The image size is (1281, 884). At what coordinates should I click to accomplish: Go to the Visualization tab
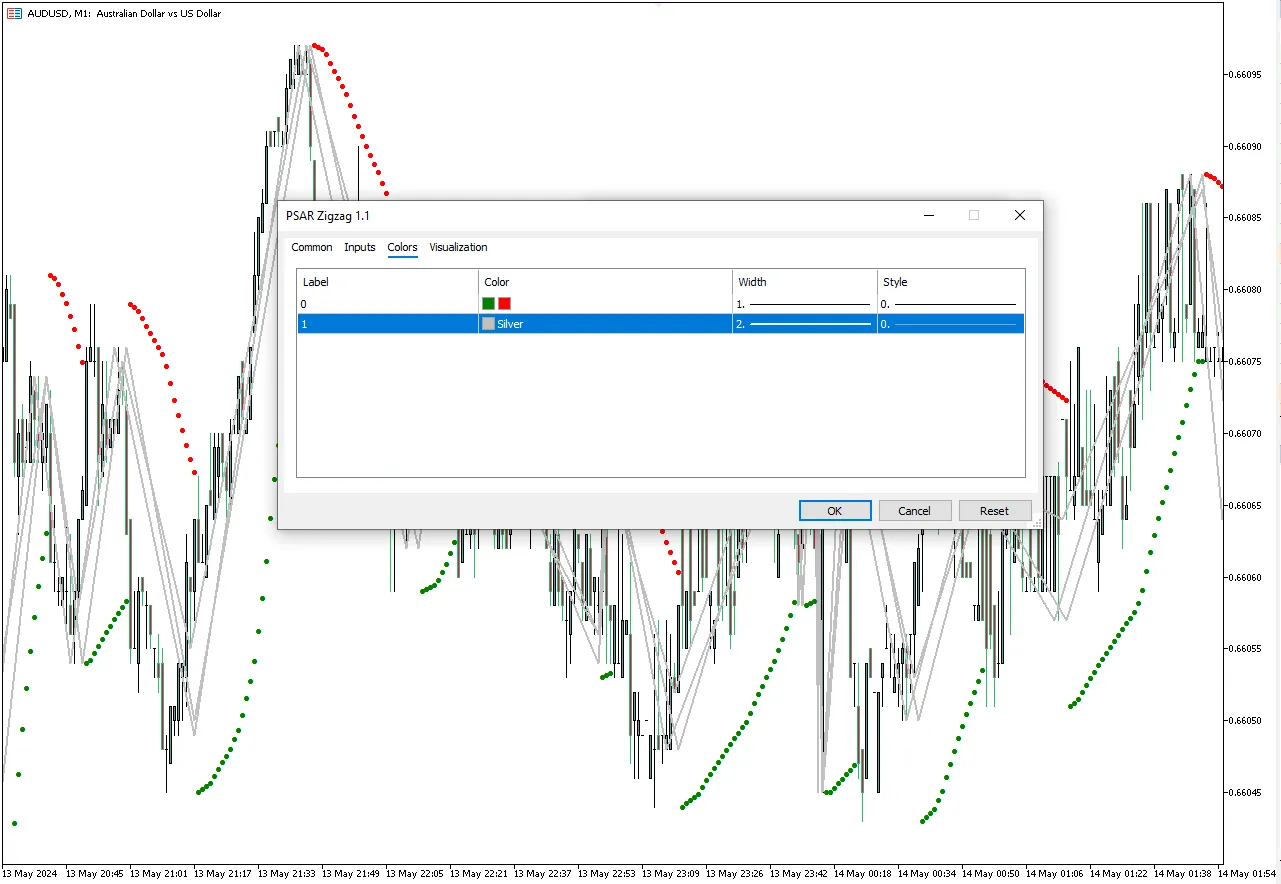458,247
